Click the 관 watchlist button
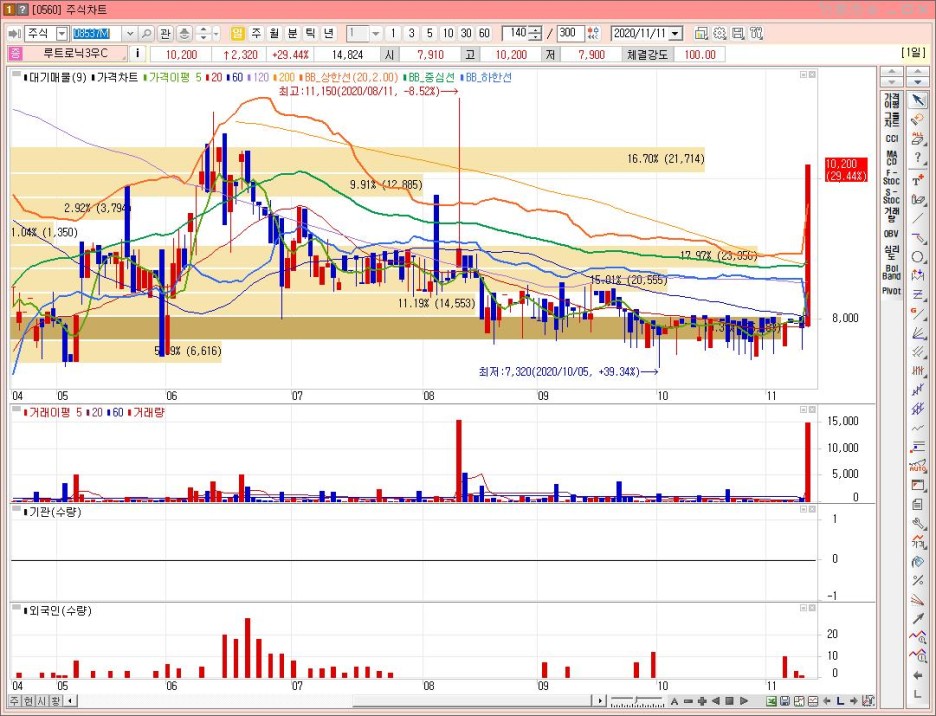936x716 pixels. click(x=165, y=33)
